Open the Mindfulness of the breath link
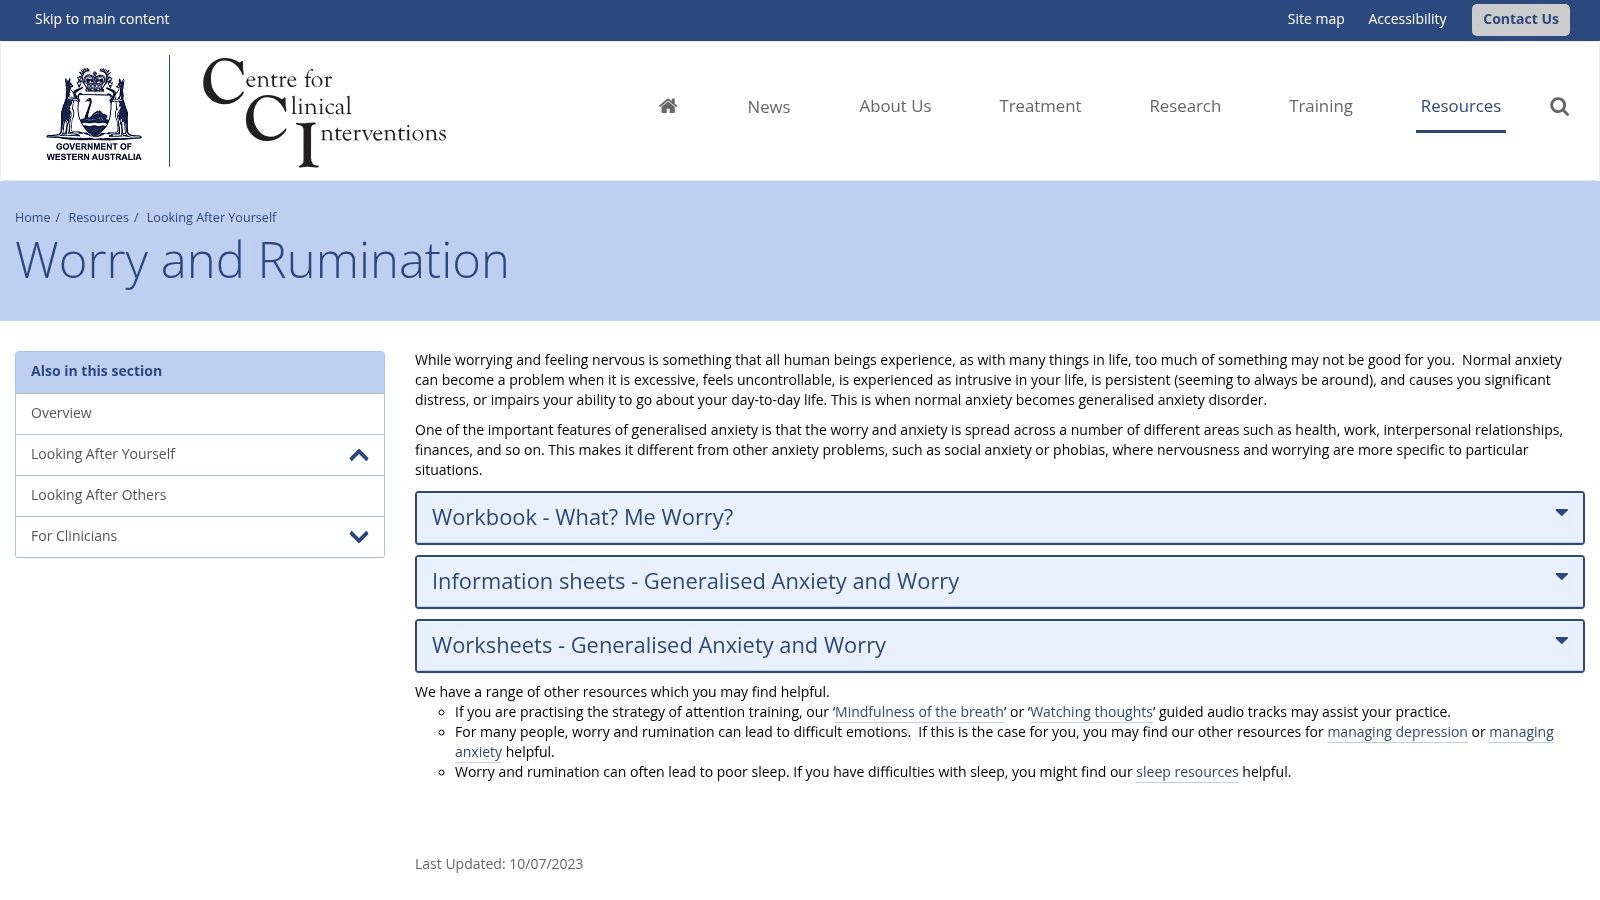1600x900 pixels. pyautogui.click(x=919, y=712)
